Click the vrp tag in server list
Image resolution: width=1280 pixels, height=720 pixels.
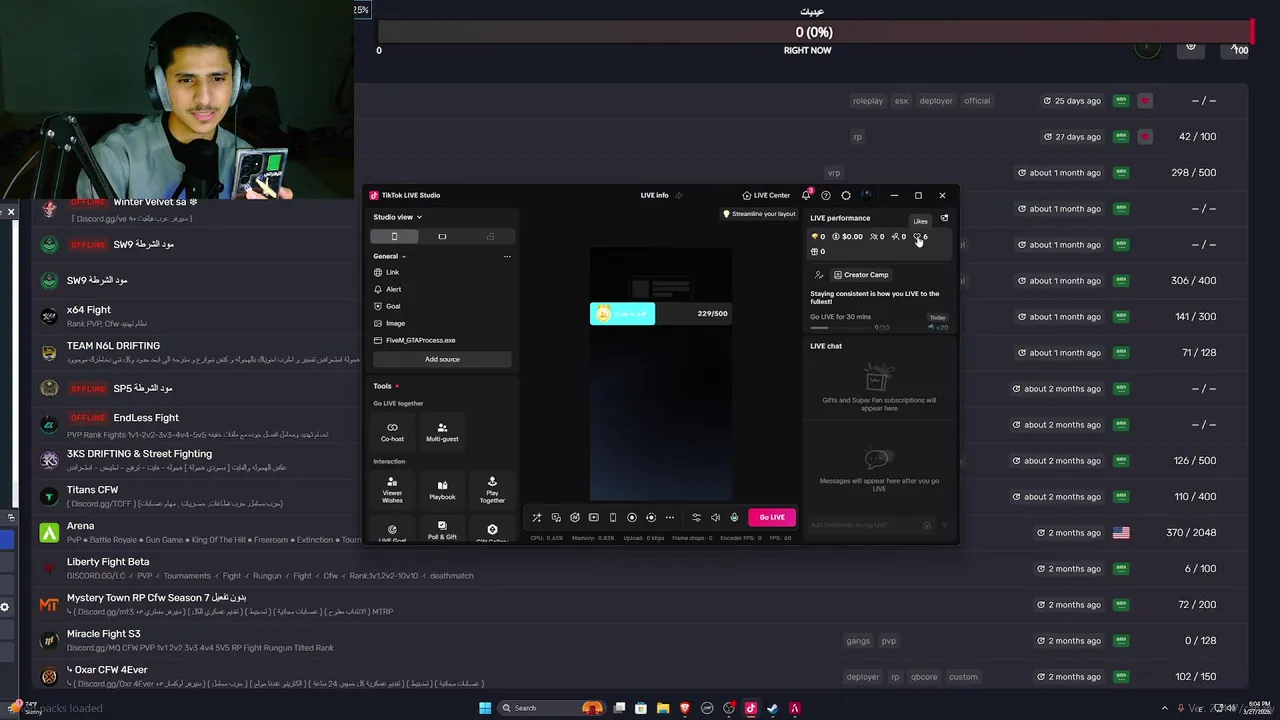click(x=834, y=173)
